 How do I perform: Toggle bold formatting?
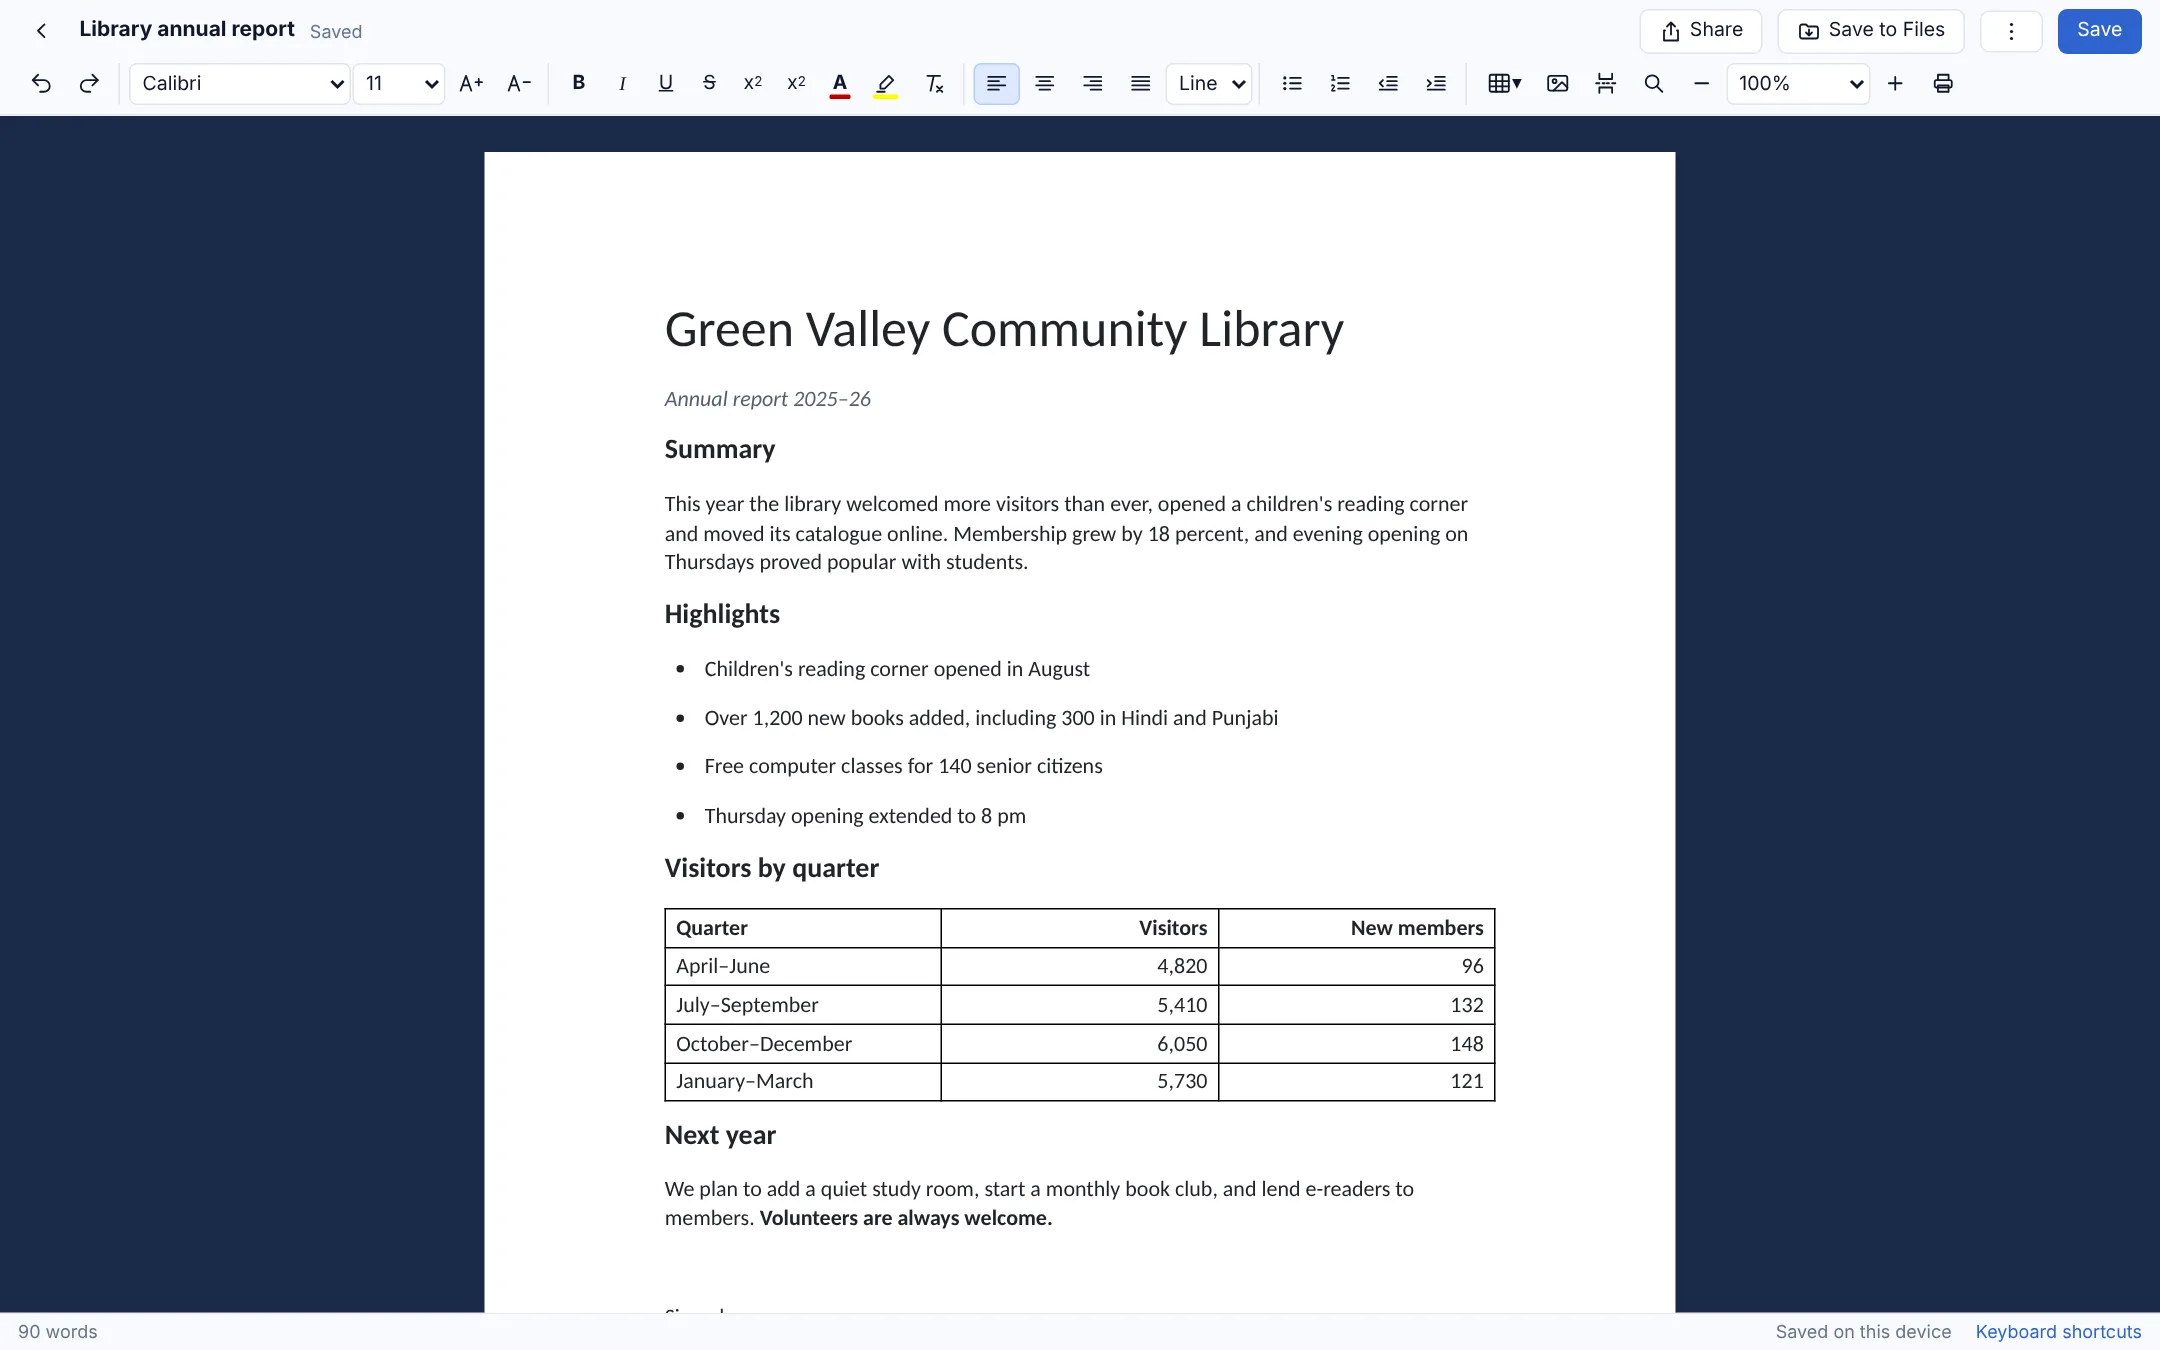pos(578,84)
